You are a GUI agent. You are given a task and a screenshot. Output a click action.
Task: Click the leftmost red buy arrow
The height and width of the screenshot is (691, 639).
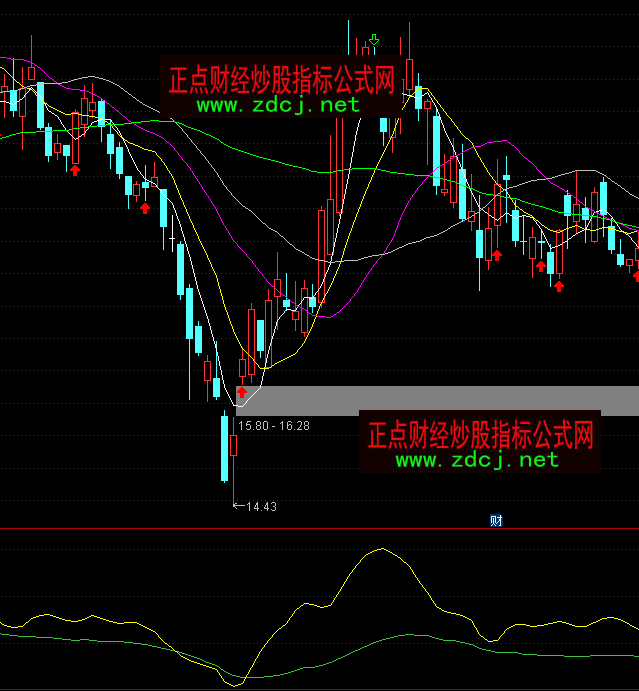tap(74, 170)
